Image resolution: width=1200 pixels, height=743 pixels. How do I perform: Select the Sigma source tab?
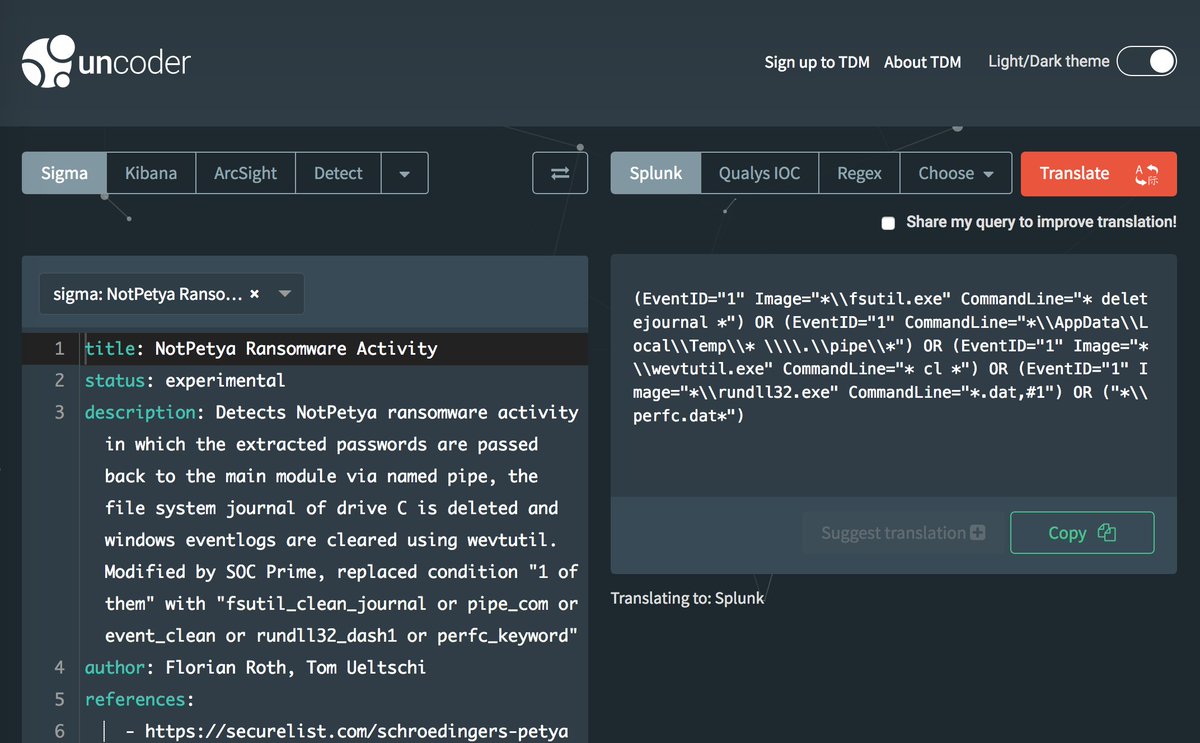[64, 173]
